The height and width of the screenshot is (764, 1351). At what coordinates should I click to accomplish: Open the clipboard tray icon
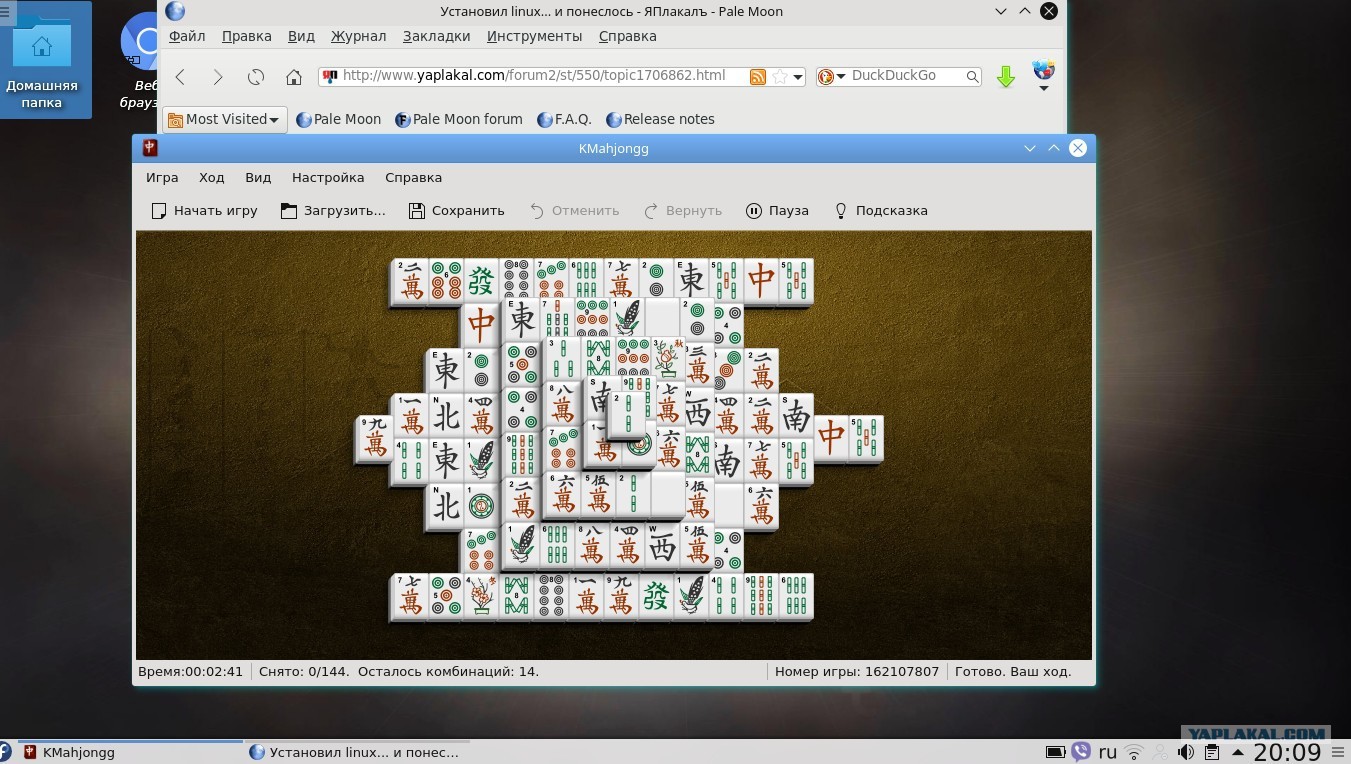1211,752
